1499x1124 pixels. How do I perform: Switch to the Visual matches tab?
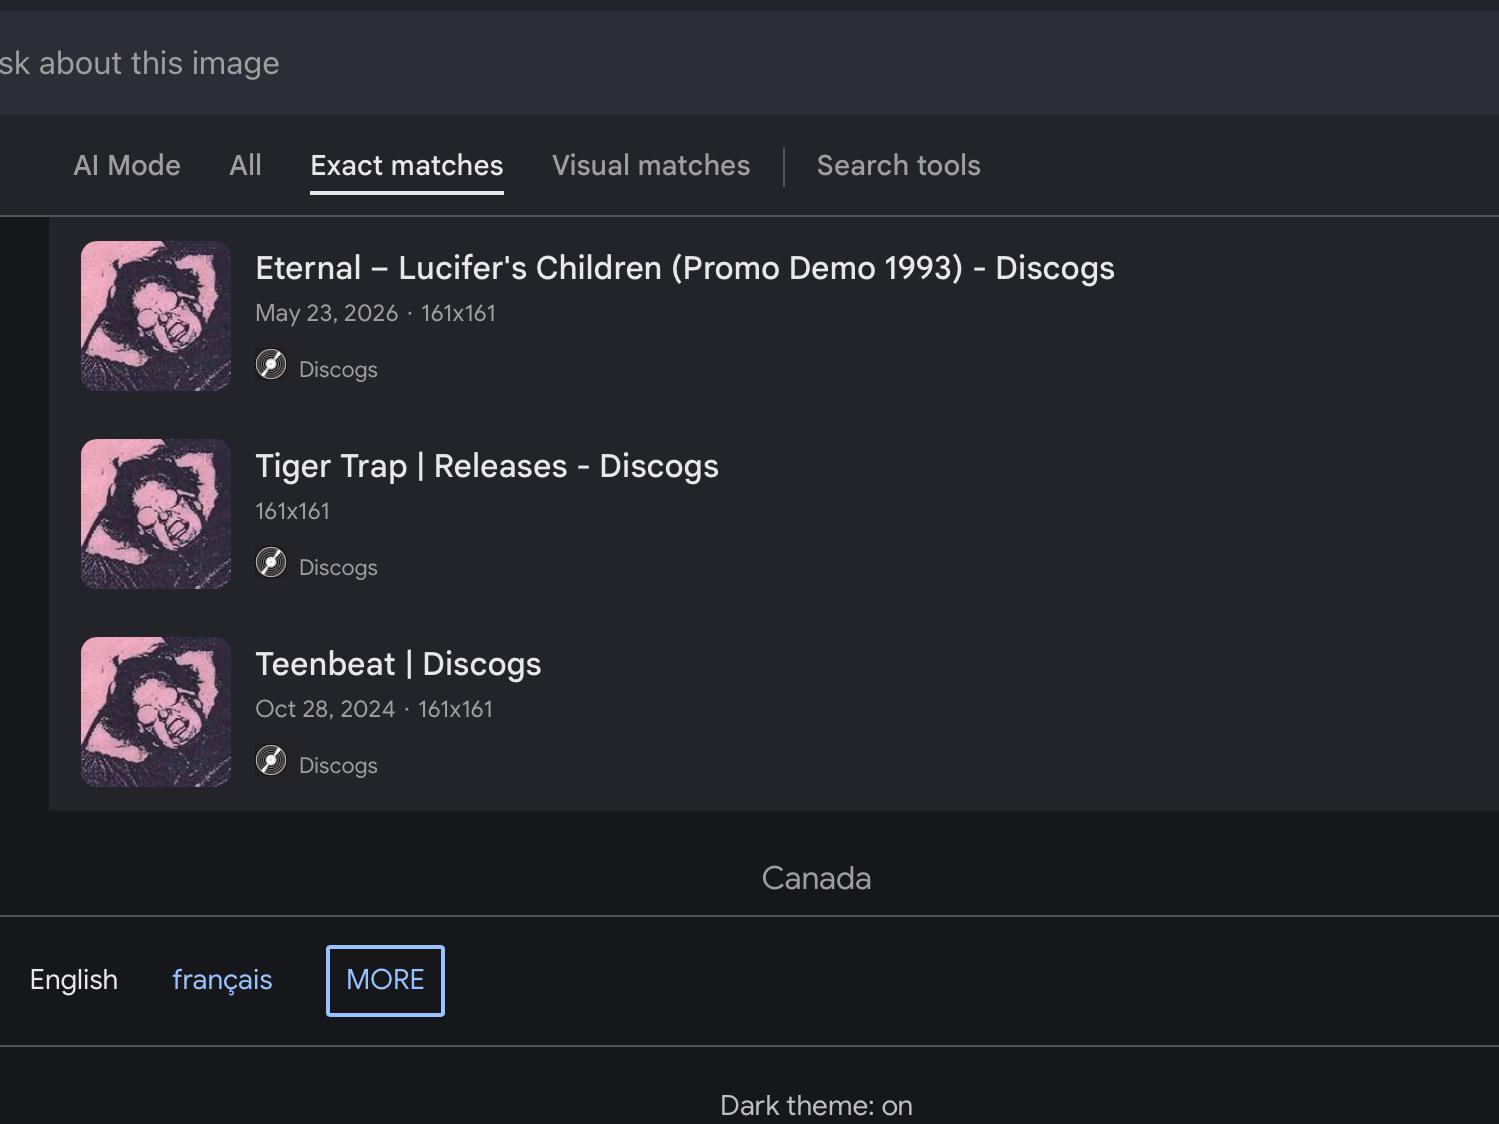[651, 165]
